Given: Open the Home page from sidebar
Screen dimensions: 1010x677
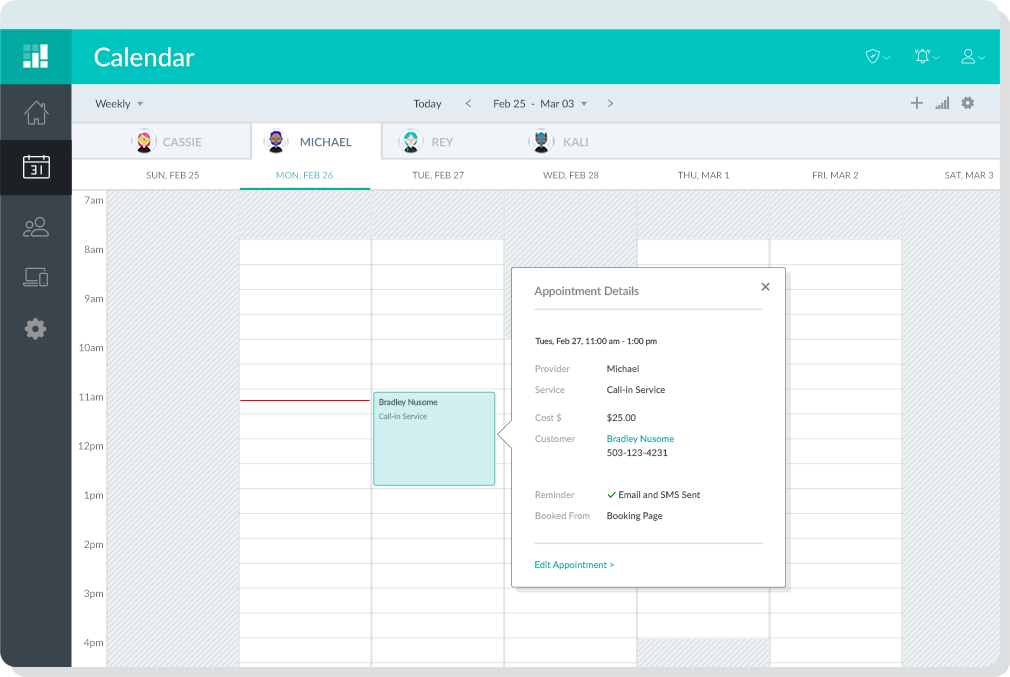Looking at the screenshot, I should click(36, 113).
